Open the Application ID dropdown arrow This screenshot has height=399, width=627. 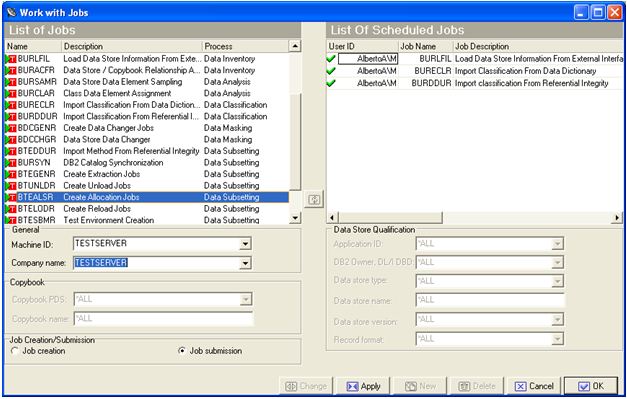pos(557,244)
